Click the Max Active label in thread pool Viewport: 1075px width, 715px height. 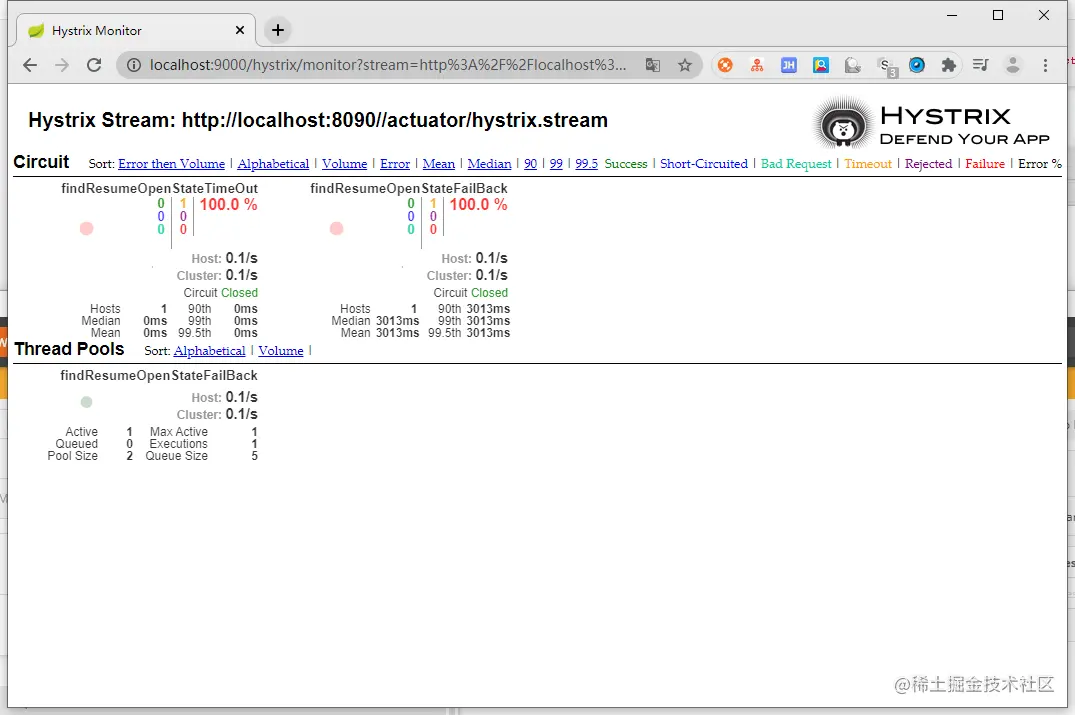[179, 432]
